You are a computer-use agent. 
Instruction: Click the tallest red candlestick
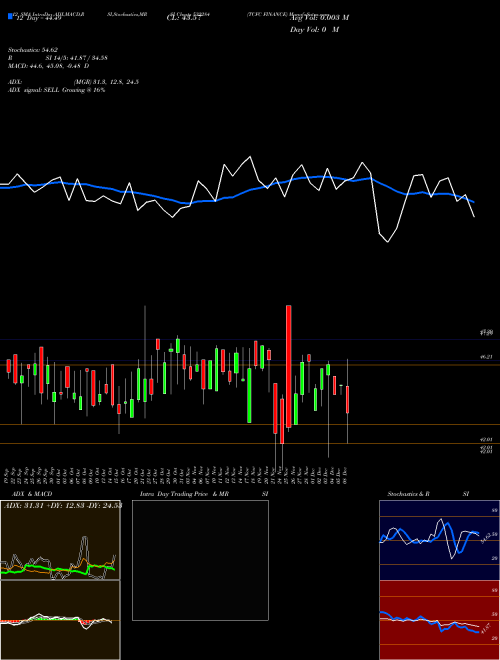coord(288,367)
